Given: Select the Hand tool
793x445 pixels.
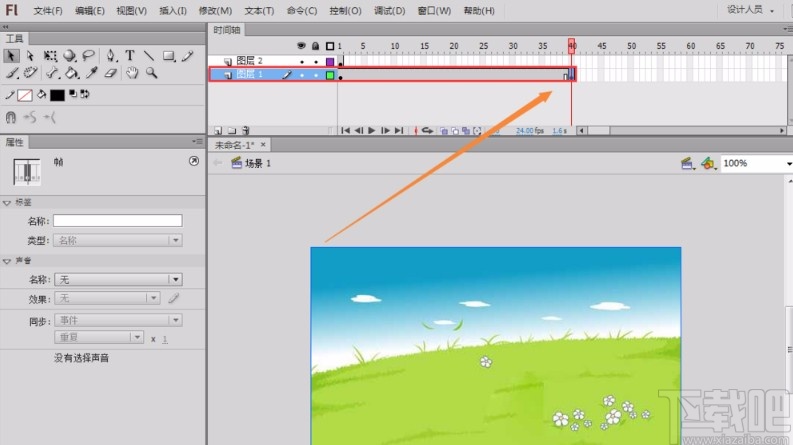Looking at the screenshot, I should click(132, 73).
